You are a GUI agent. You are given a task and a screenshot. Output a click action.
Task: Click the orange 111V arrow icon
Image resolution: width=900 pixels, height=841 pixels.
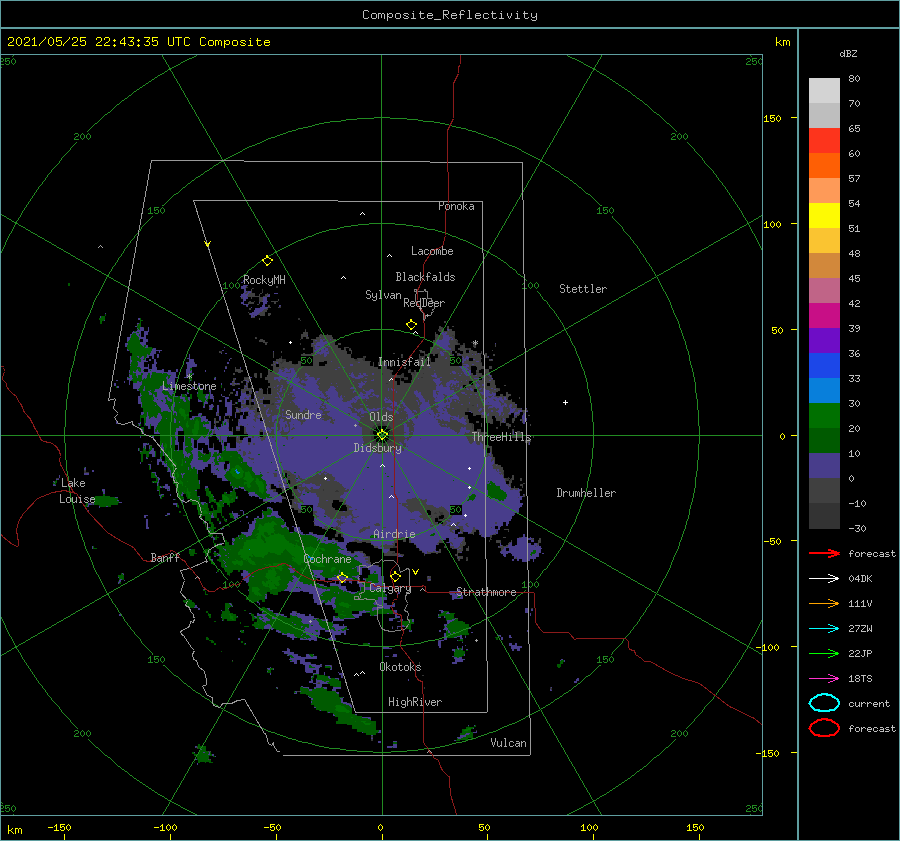tap(824, 603)
